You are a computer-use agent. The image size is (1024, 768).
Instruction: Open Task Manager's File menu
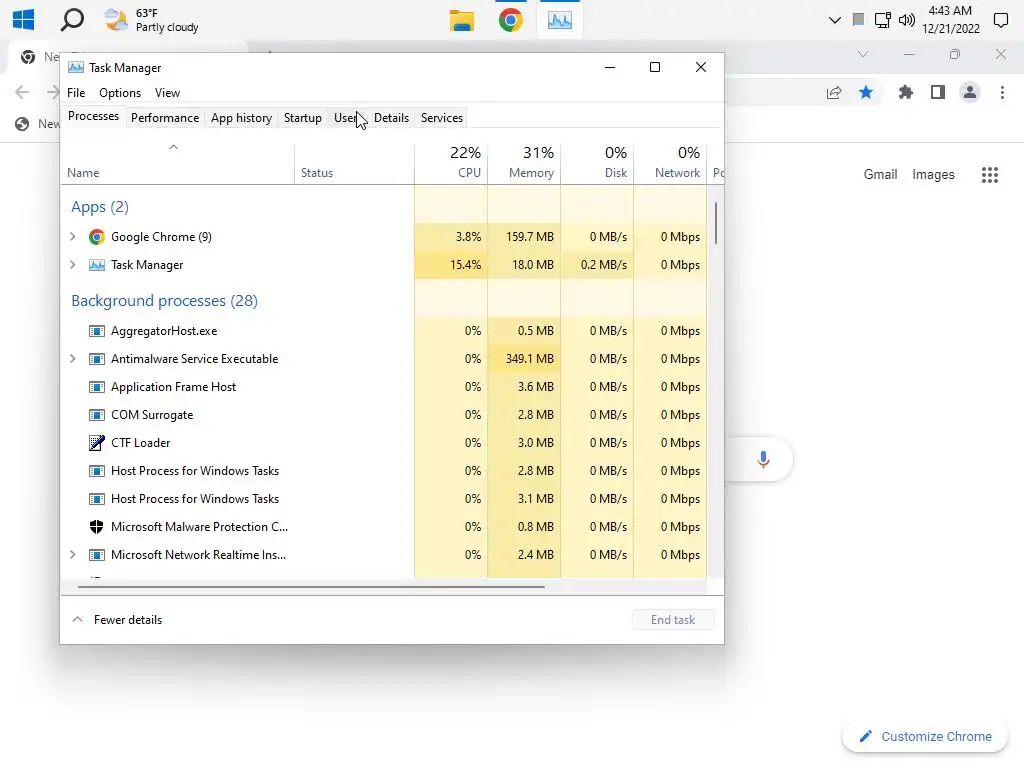pos(76,93)
